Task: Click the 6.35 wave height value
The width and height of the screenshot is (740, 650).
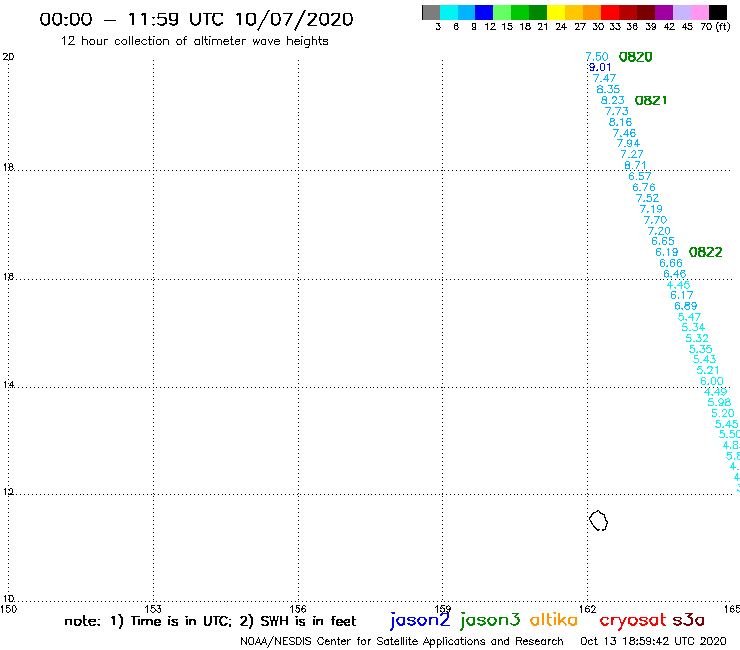Action: coord(608,89)
